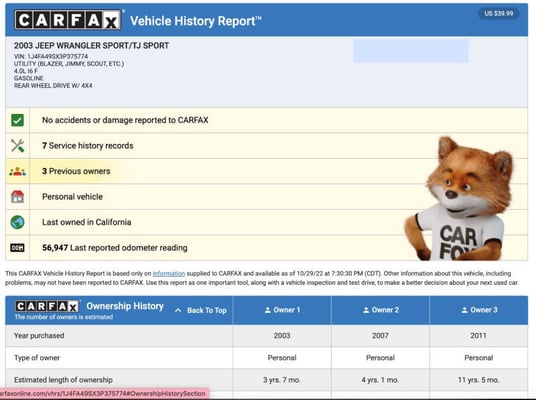This screenshot has height=400, width=536.
Task: Click the blank light-blue box in header
Action: click(411, 51)
